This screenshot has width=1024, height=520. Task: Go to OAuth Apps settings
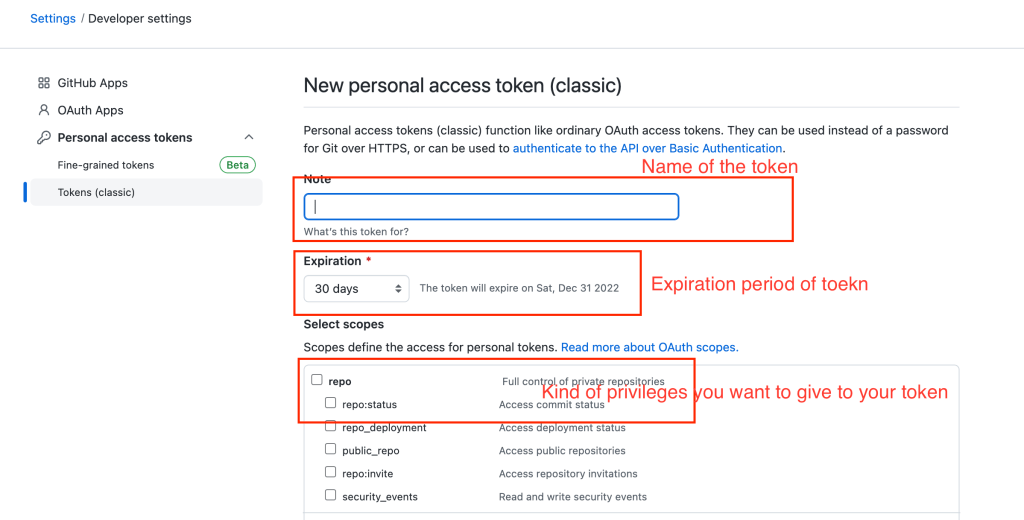[91, 110]
